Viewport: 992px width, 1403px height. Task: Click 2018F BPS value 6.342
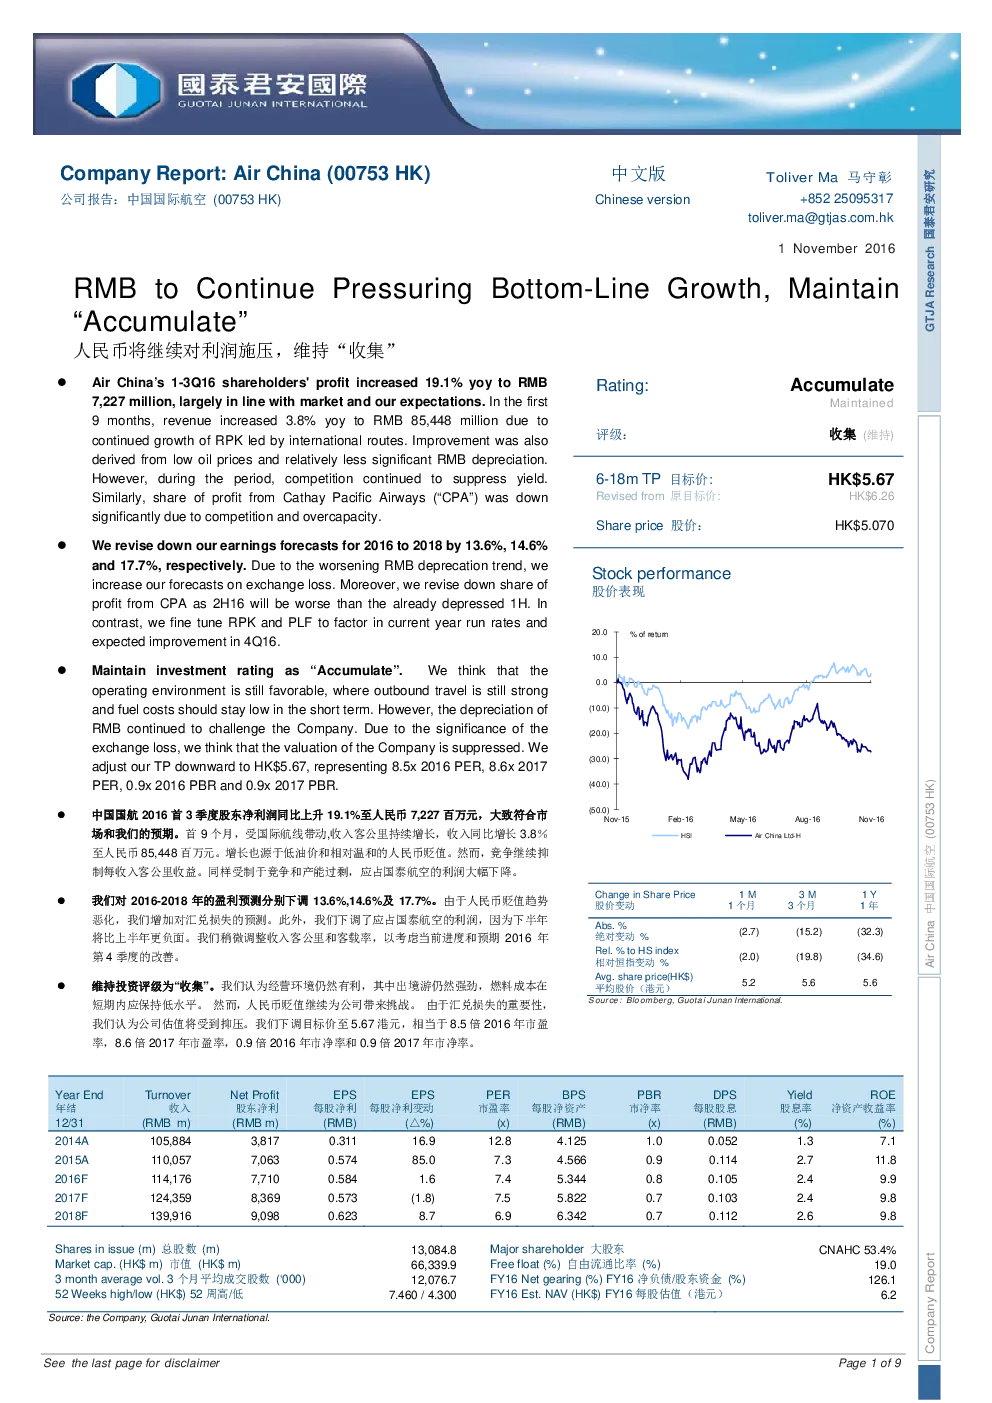point(572,1217)
